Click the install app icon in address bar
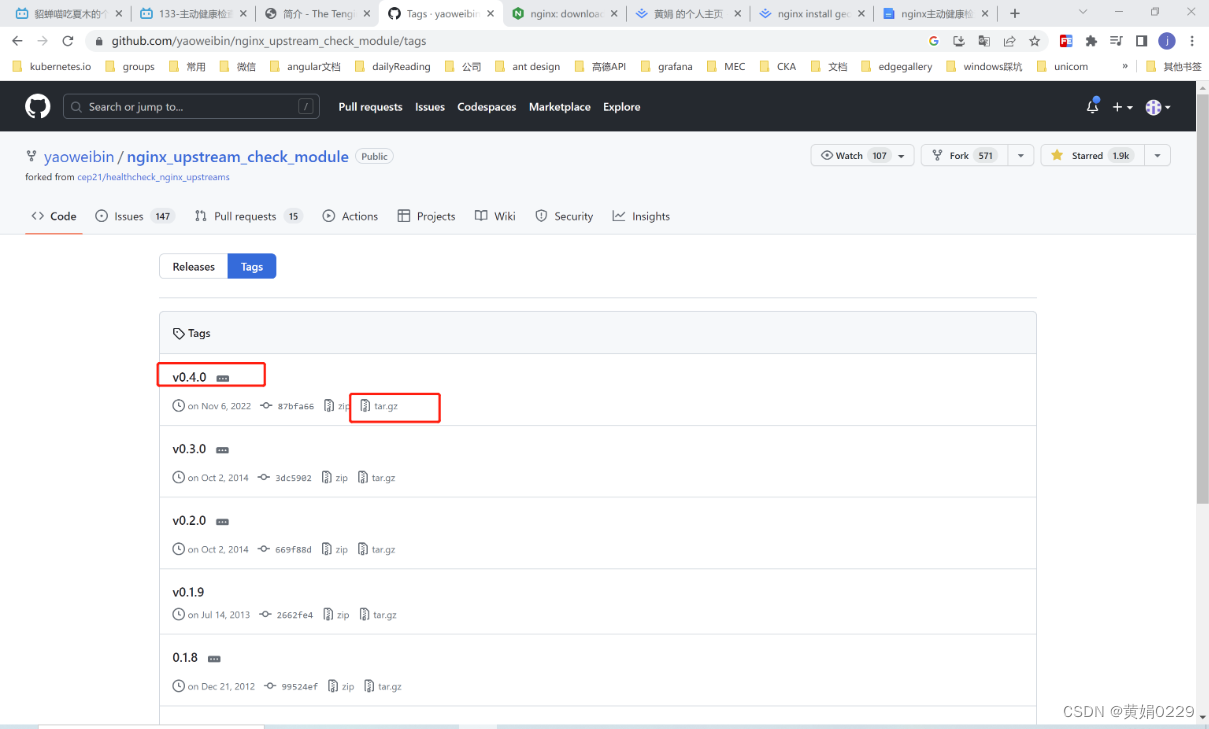 click(959, 41)
